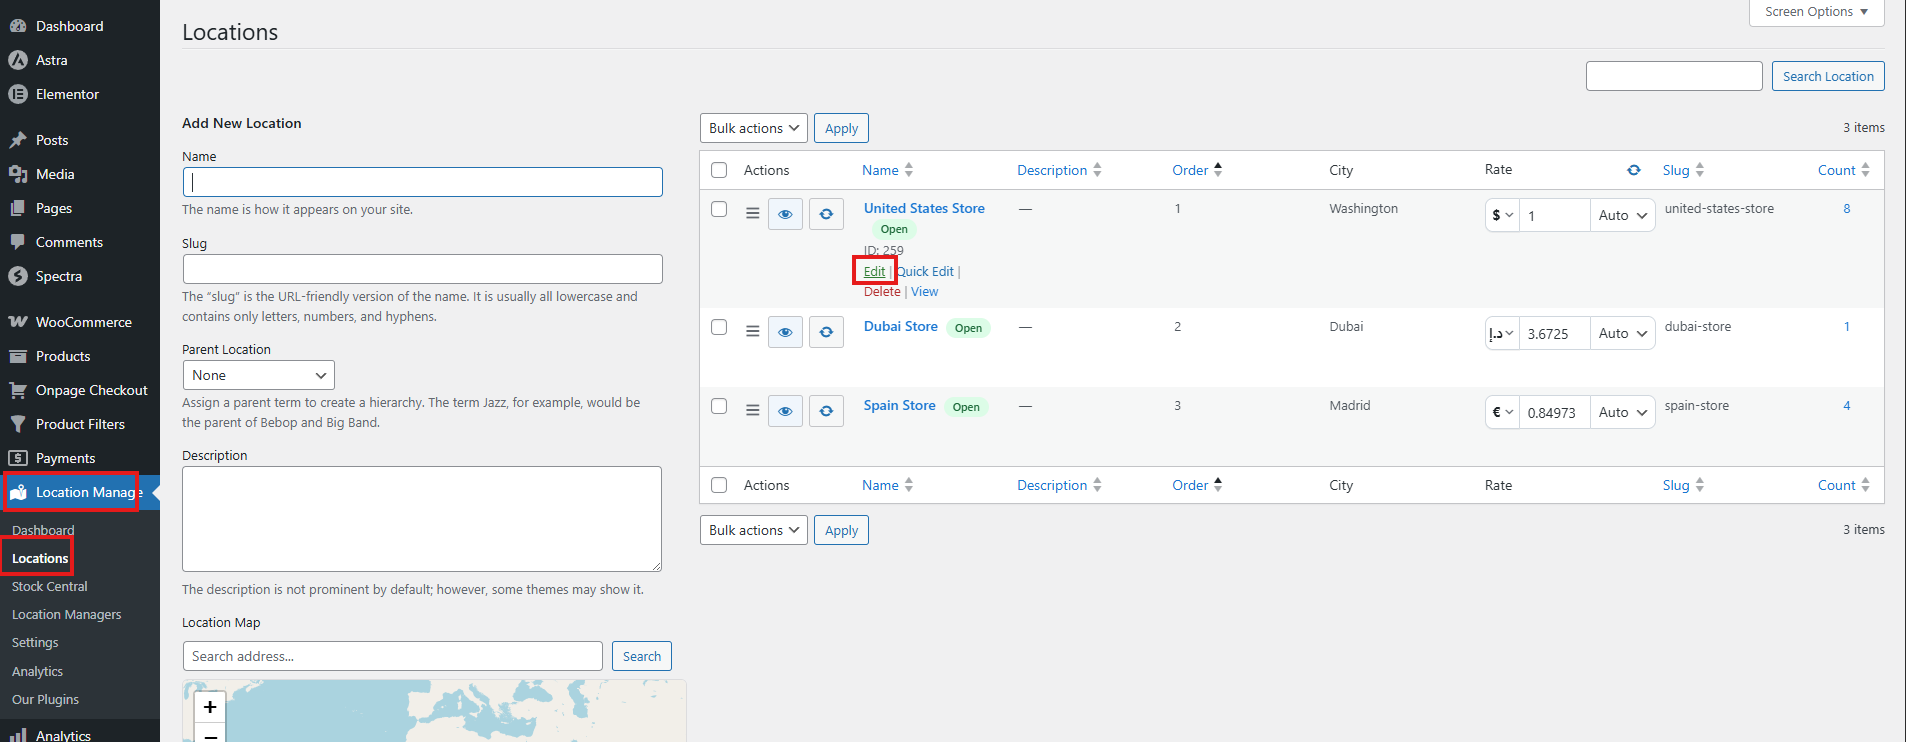Viewport: 1906px width, 742px height.
Task: Open Auto rate dropdown for United States Store
Action: pos(1623,215)
